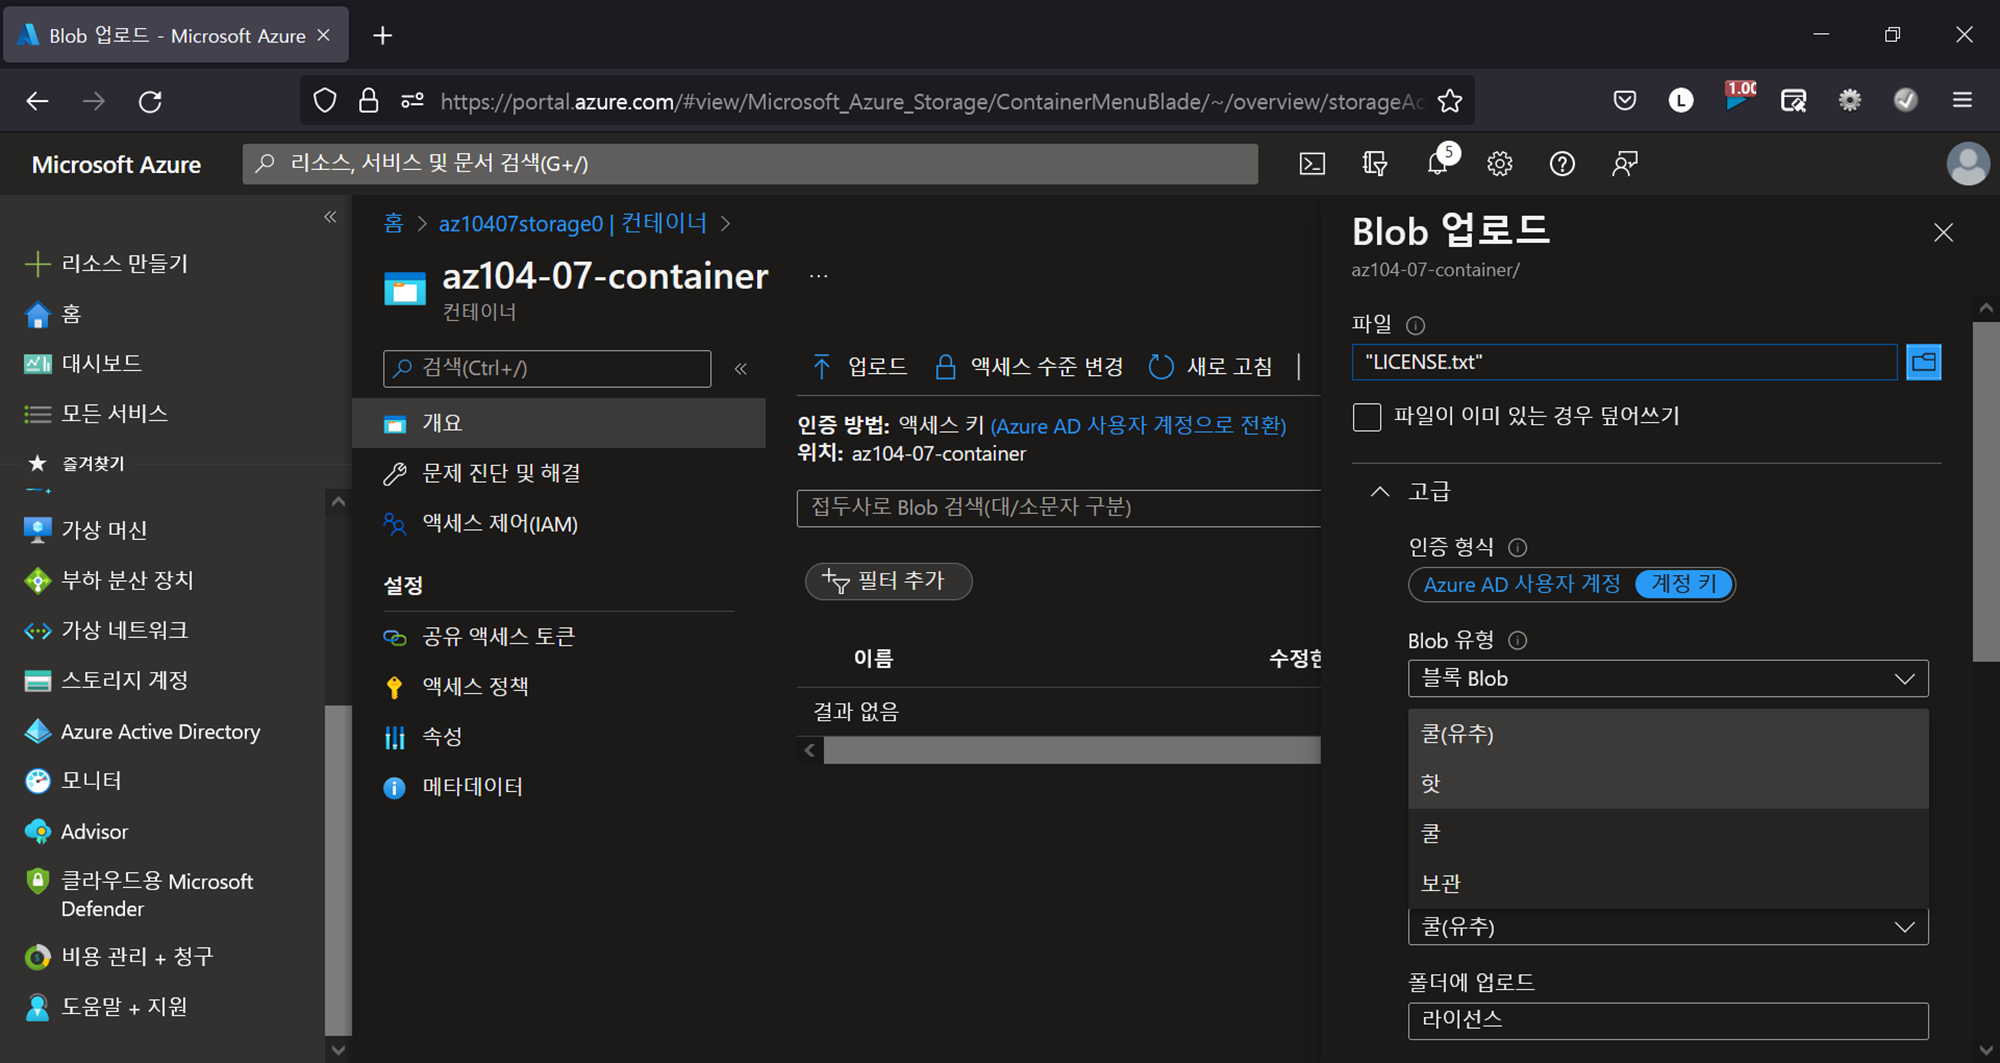The height and width of the screenshot is (1063, 2000).
Task: Bookmark this page with the star icon
Action: (1450, 101)
